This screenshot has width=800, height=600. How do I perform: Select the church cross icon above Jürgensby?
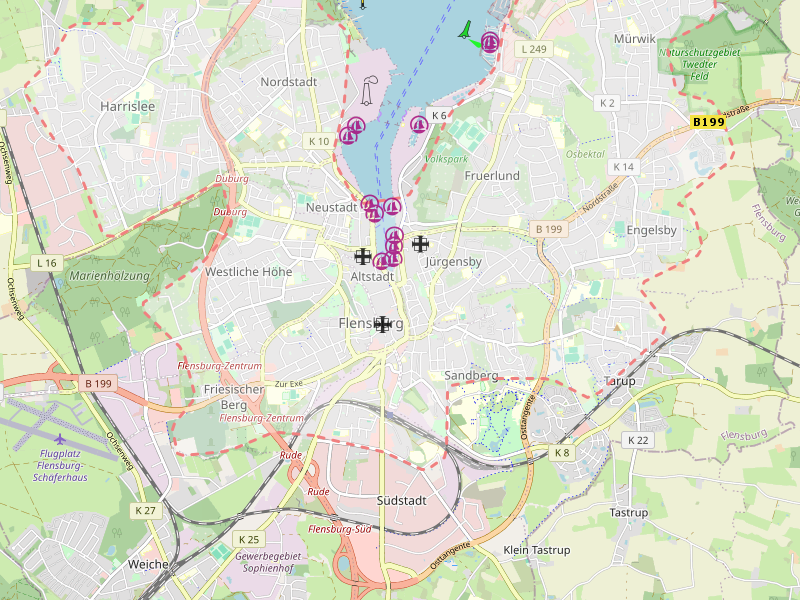[x=421, y=243]
